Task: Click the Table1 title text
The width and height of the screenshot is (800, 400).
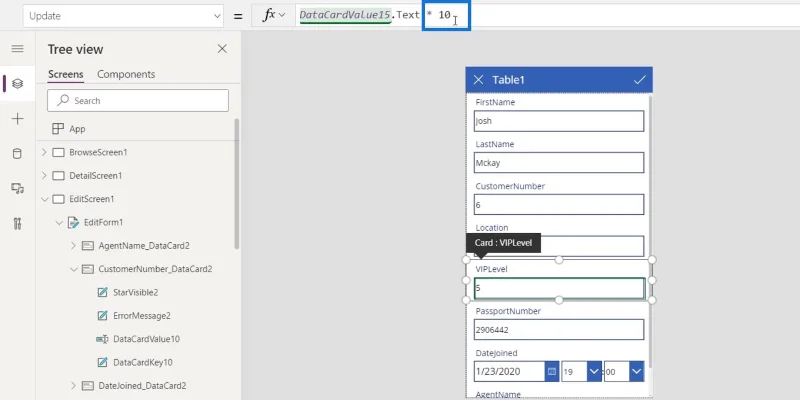Action: point(508,80)
